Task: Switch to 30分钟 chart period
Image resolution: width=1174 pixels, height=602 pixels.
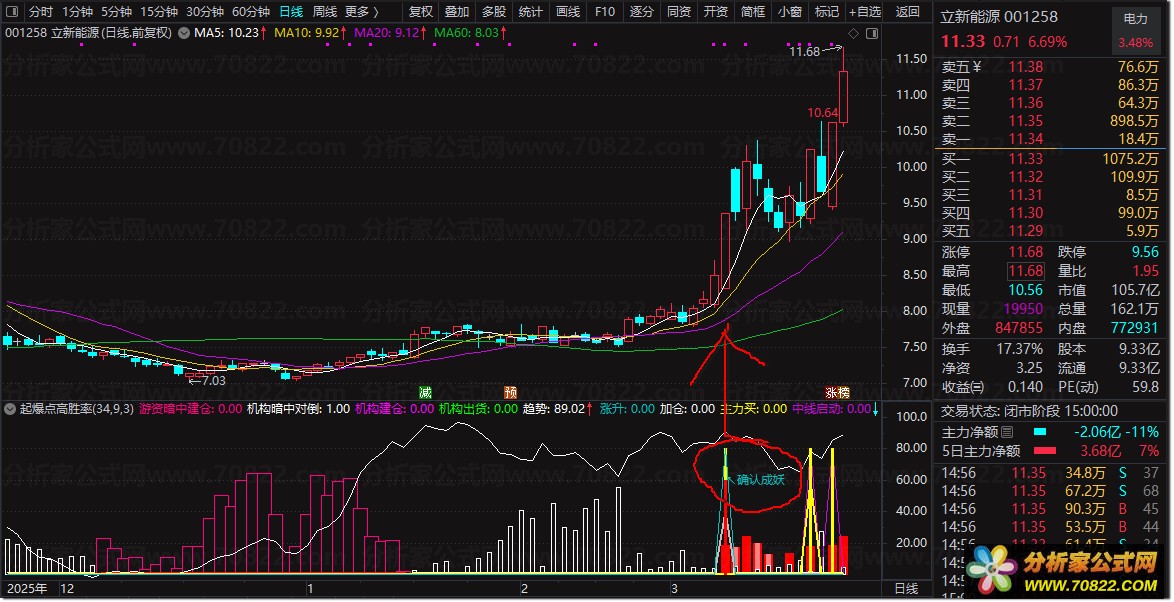Action: pos(205,11)
